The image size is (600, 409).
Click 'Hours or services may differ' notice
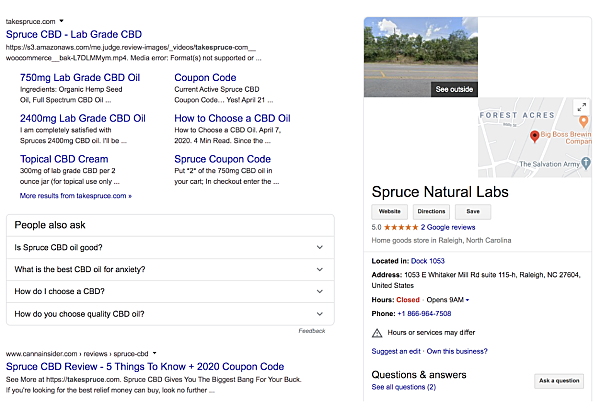point(431,333)
